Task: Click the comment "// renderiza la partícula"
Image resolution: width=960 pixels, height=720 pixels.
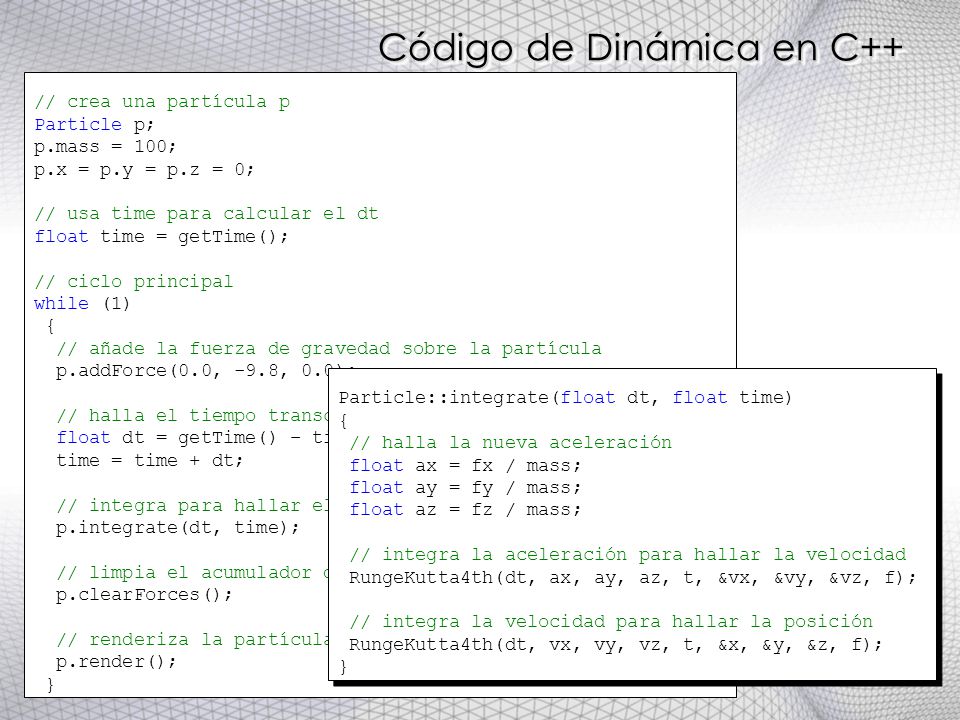Action: tap(193, 640)
